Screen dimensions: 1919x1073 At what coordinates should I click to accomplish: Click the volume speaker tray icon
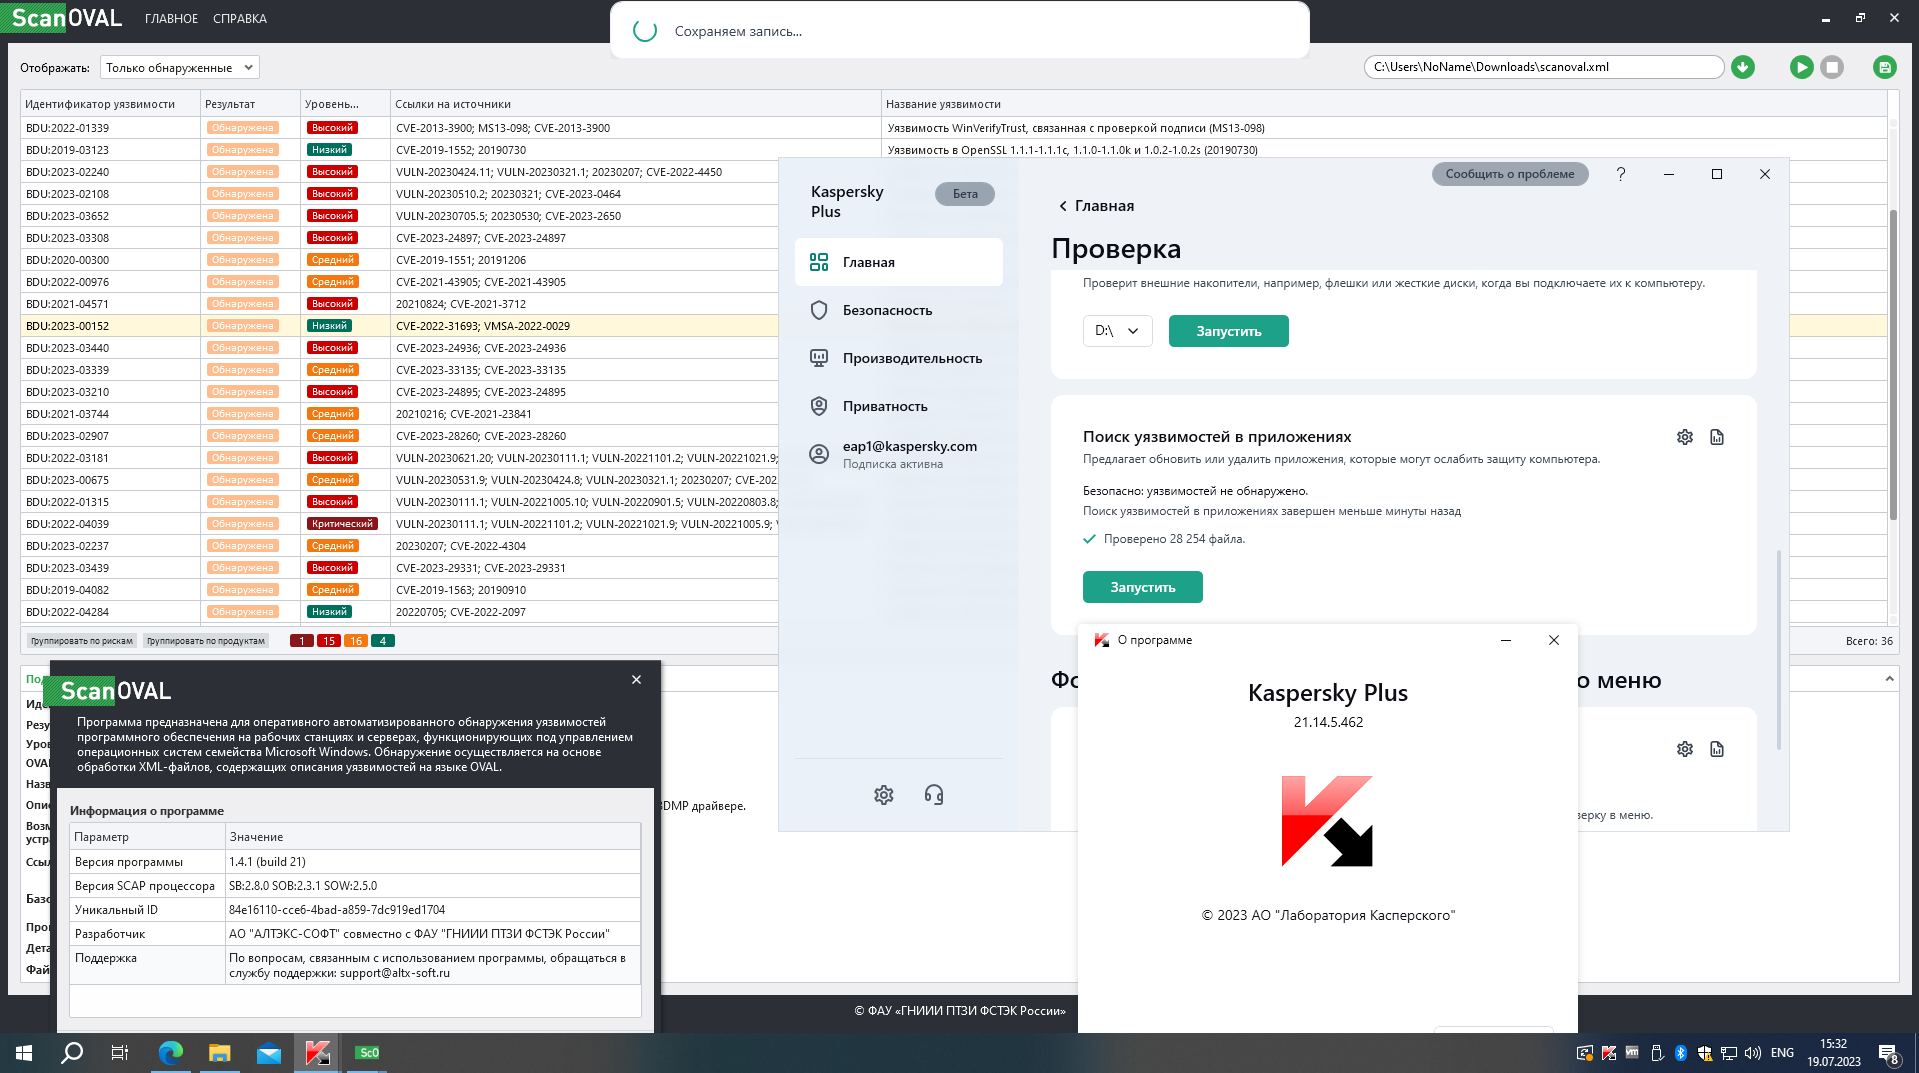point(1753,1052)
